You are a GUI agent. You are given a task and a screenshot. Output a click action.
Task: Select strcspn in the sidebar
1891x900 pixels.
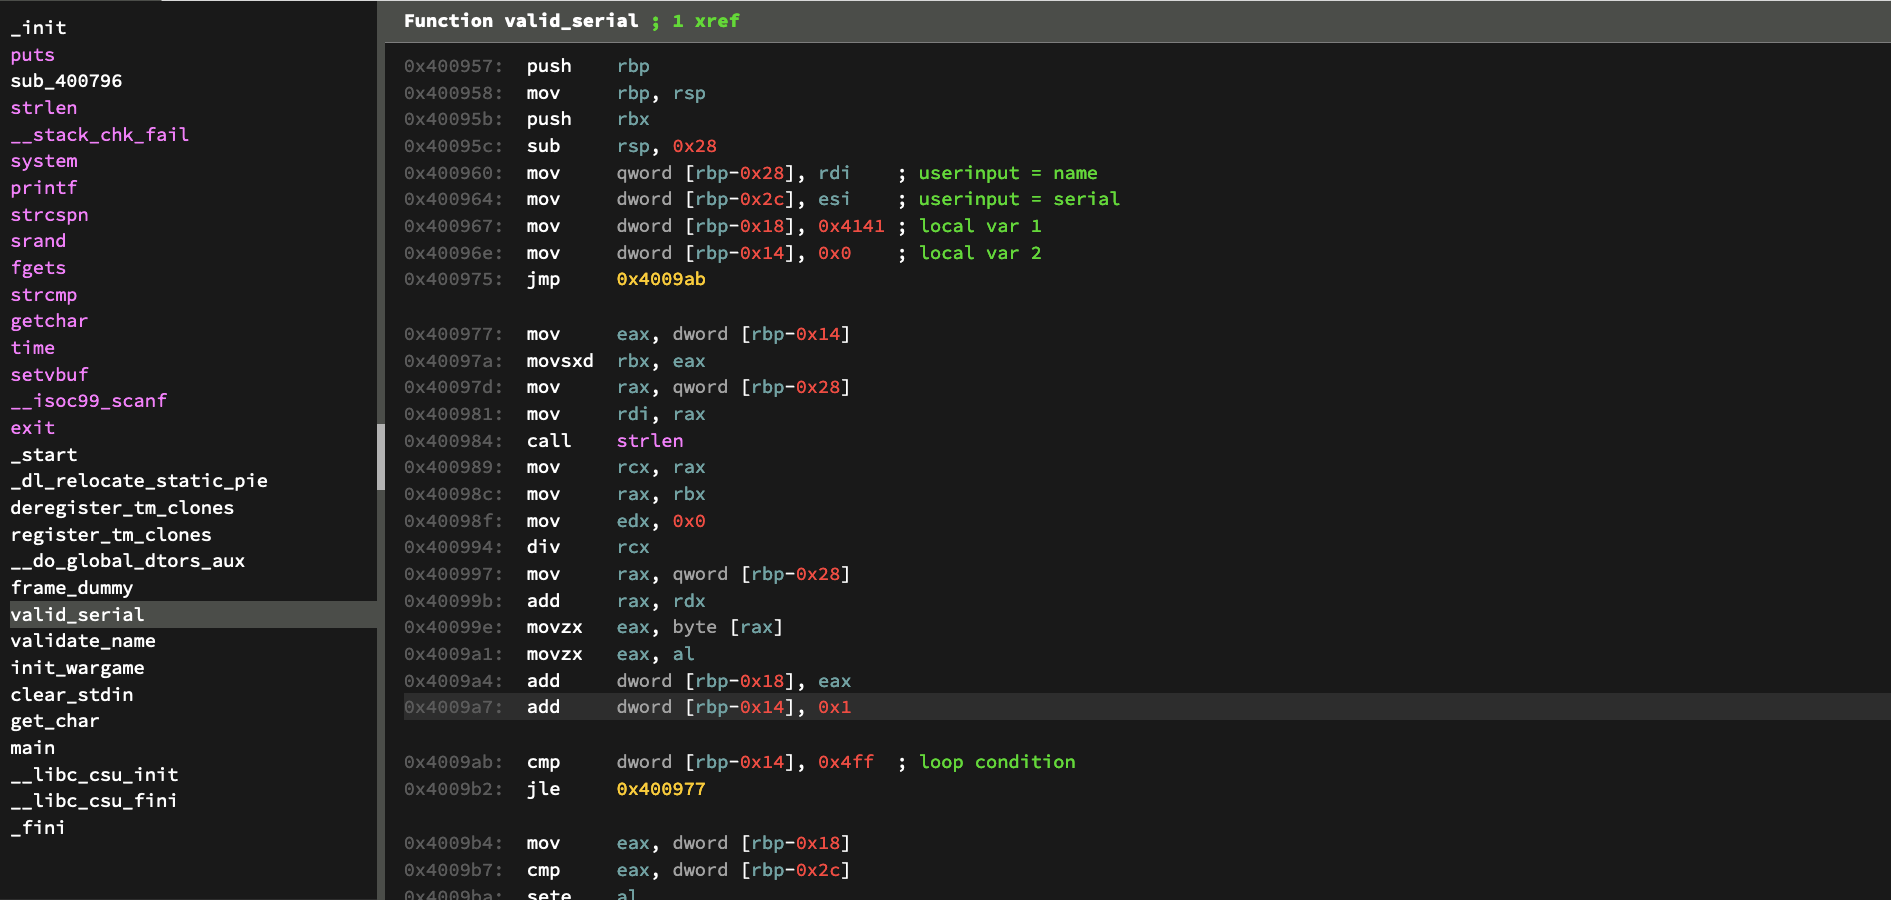49,215
